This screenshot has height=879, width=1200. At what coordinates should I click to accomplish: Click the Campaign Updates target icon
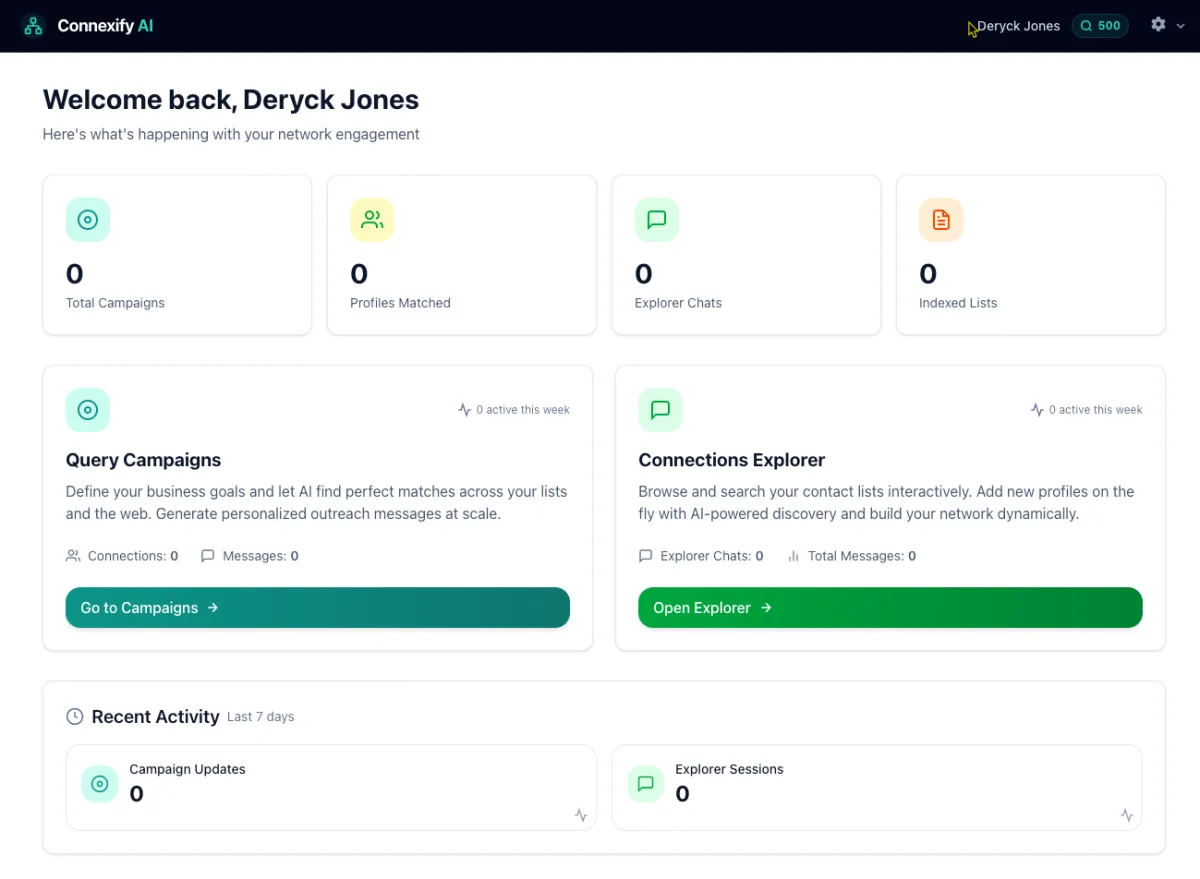(x=99, y=784)
